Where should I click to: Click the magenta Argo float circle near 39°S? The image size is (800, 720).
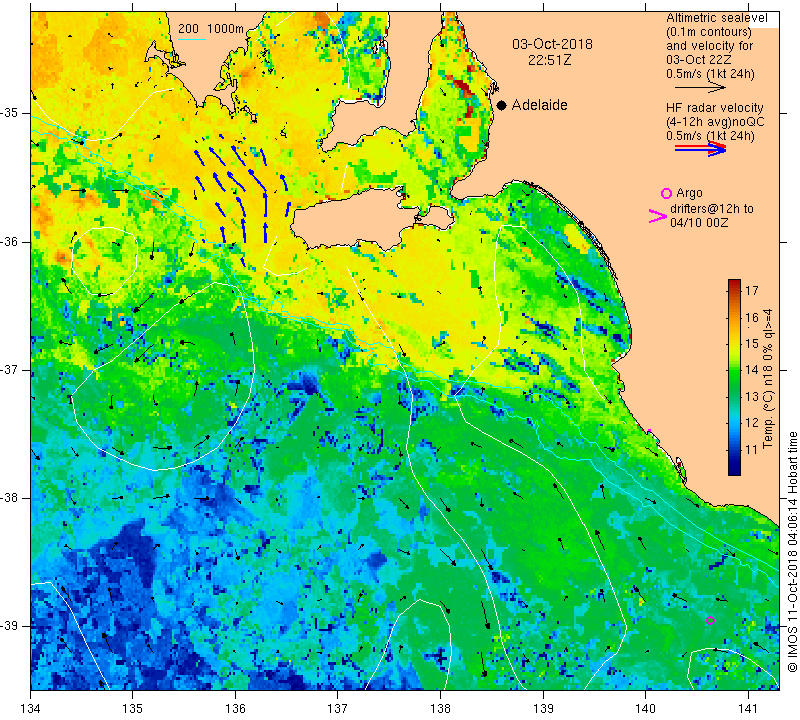(710, 620)
